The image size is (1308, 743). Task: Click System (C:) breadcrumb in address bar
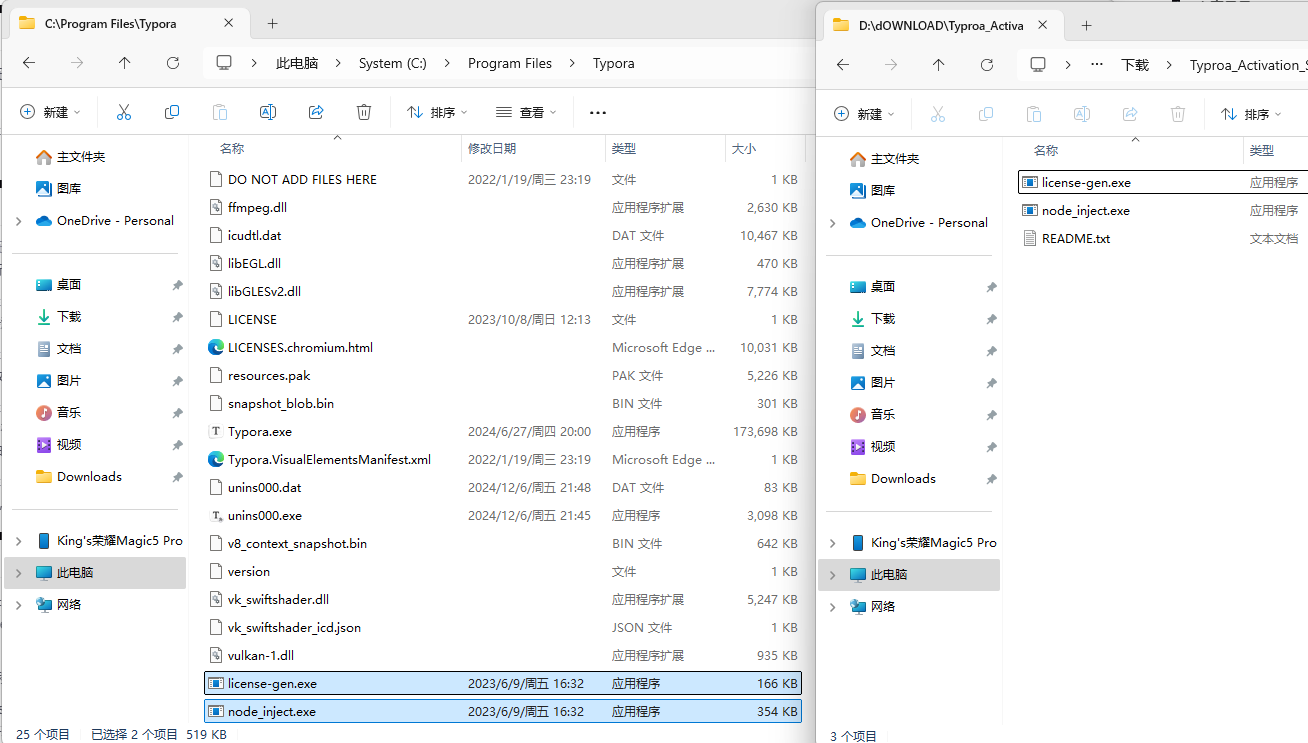393,63
